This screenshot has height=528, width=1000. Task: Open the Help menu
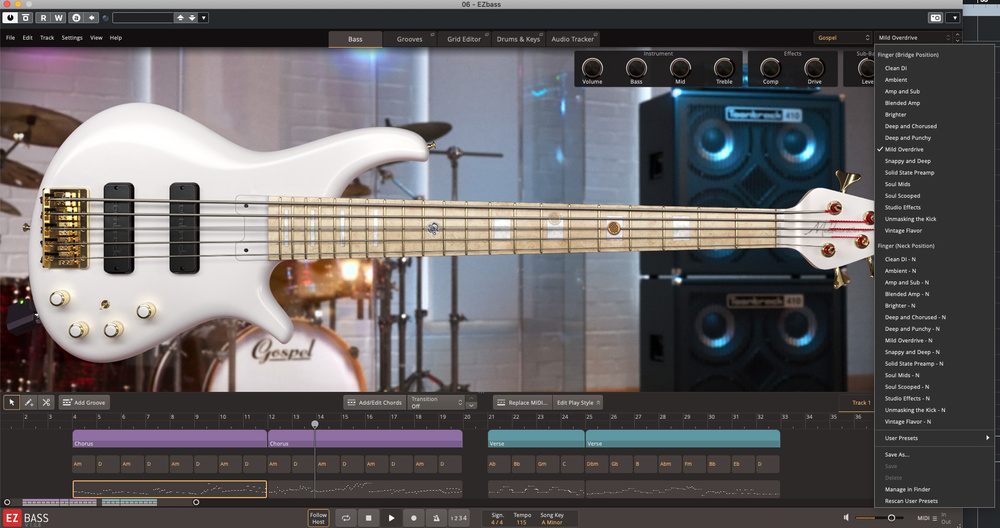tap(115, 38)
